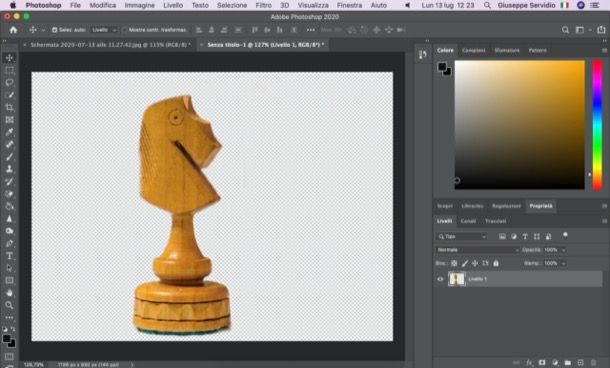Select the Clone Stamp tool
610x368 pixels.
click(x=9, y=169)
